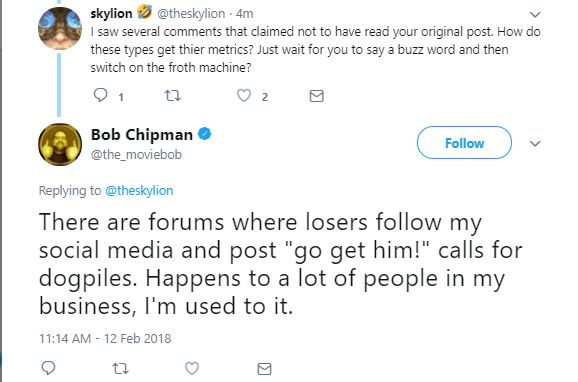Reply to skylion's tweet via speech bubble
Screen dimensions: 578x382
click(100, 95)
